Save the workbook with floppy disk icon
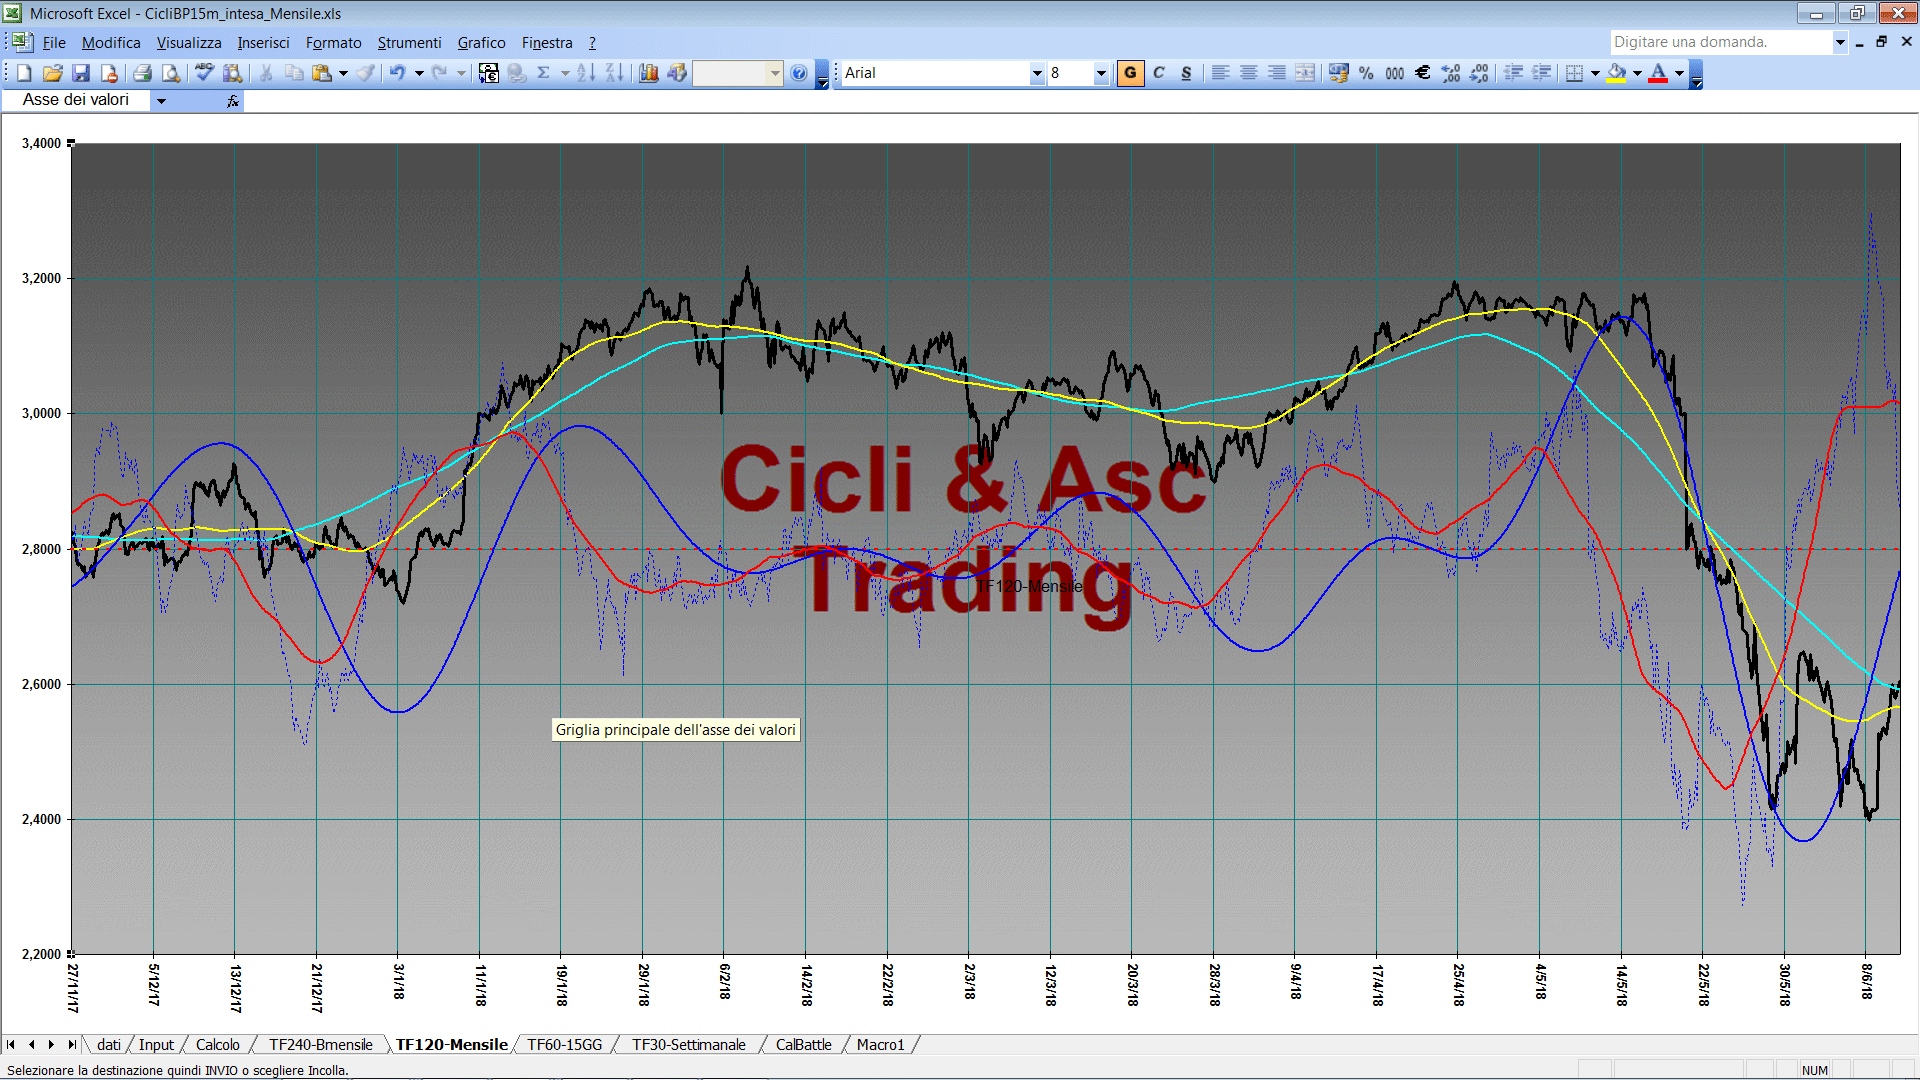Viewport: 1920px width, 1080px height. tap(81, 73)
